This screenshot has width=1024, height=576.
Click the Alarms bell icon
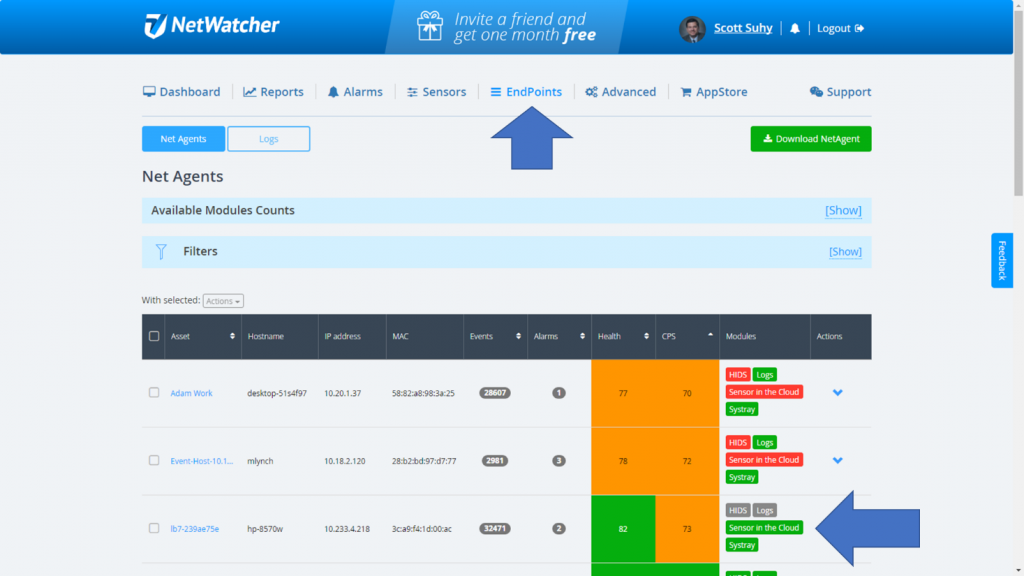pyautogui.click(x=333, y=91)
